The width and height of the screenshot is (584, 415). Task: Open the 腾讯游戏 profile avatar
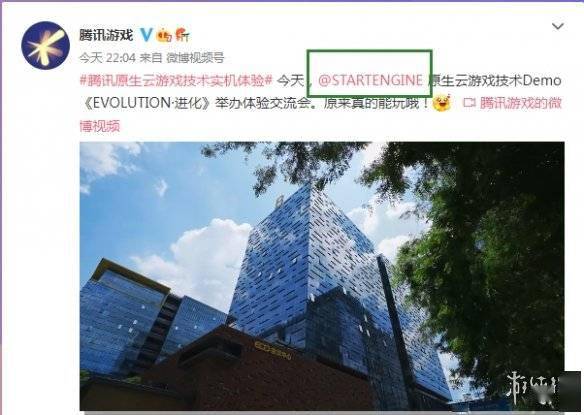coord(45,45)
